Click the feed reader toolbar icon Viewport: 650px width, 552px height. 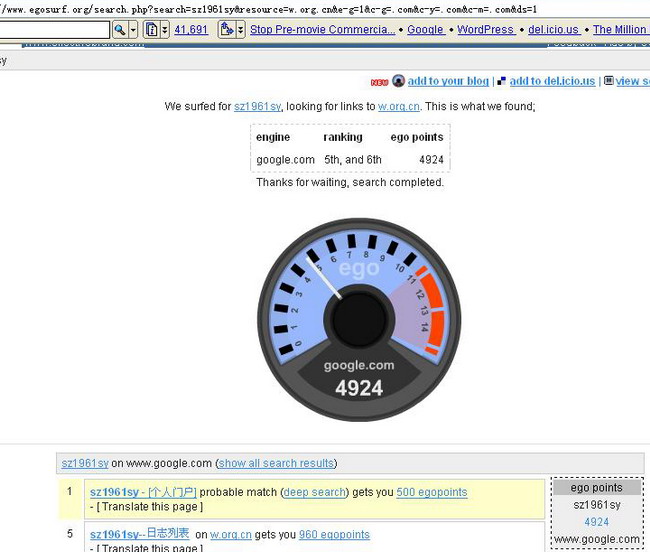226,30
